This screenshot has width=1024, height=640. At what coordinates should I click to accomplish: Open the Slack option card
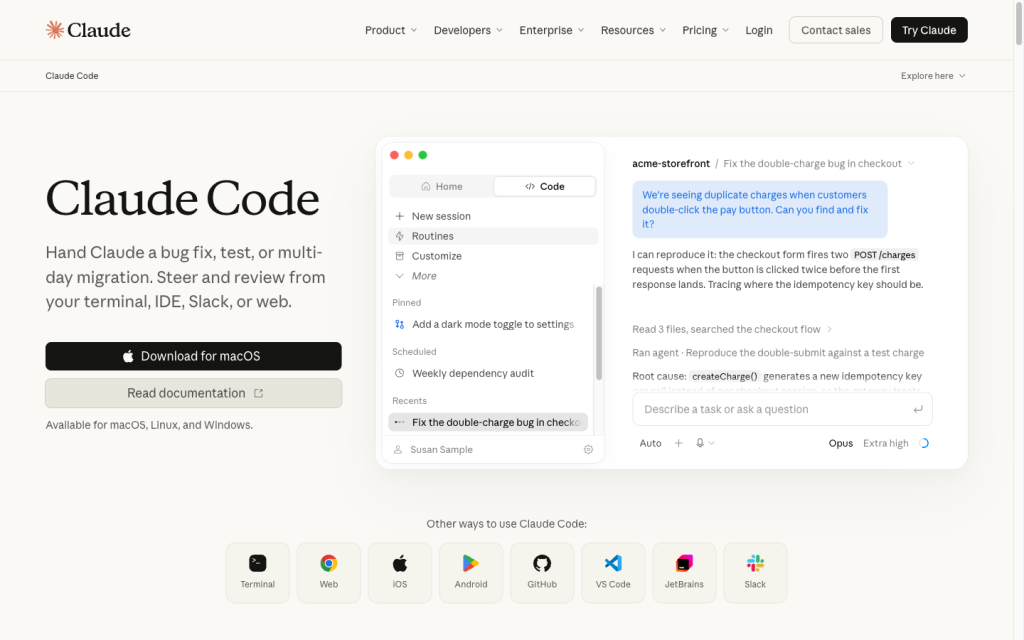click(756, 573)
